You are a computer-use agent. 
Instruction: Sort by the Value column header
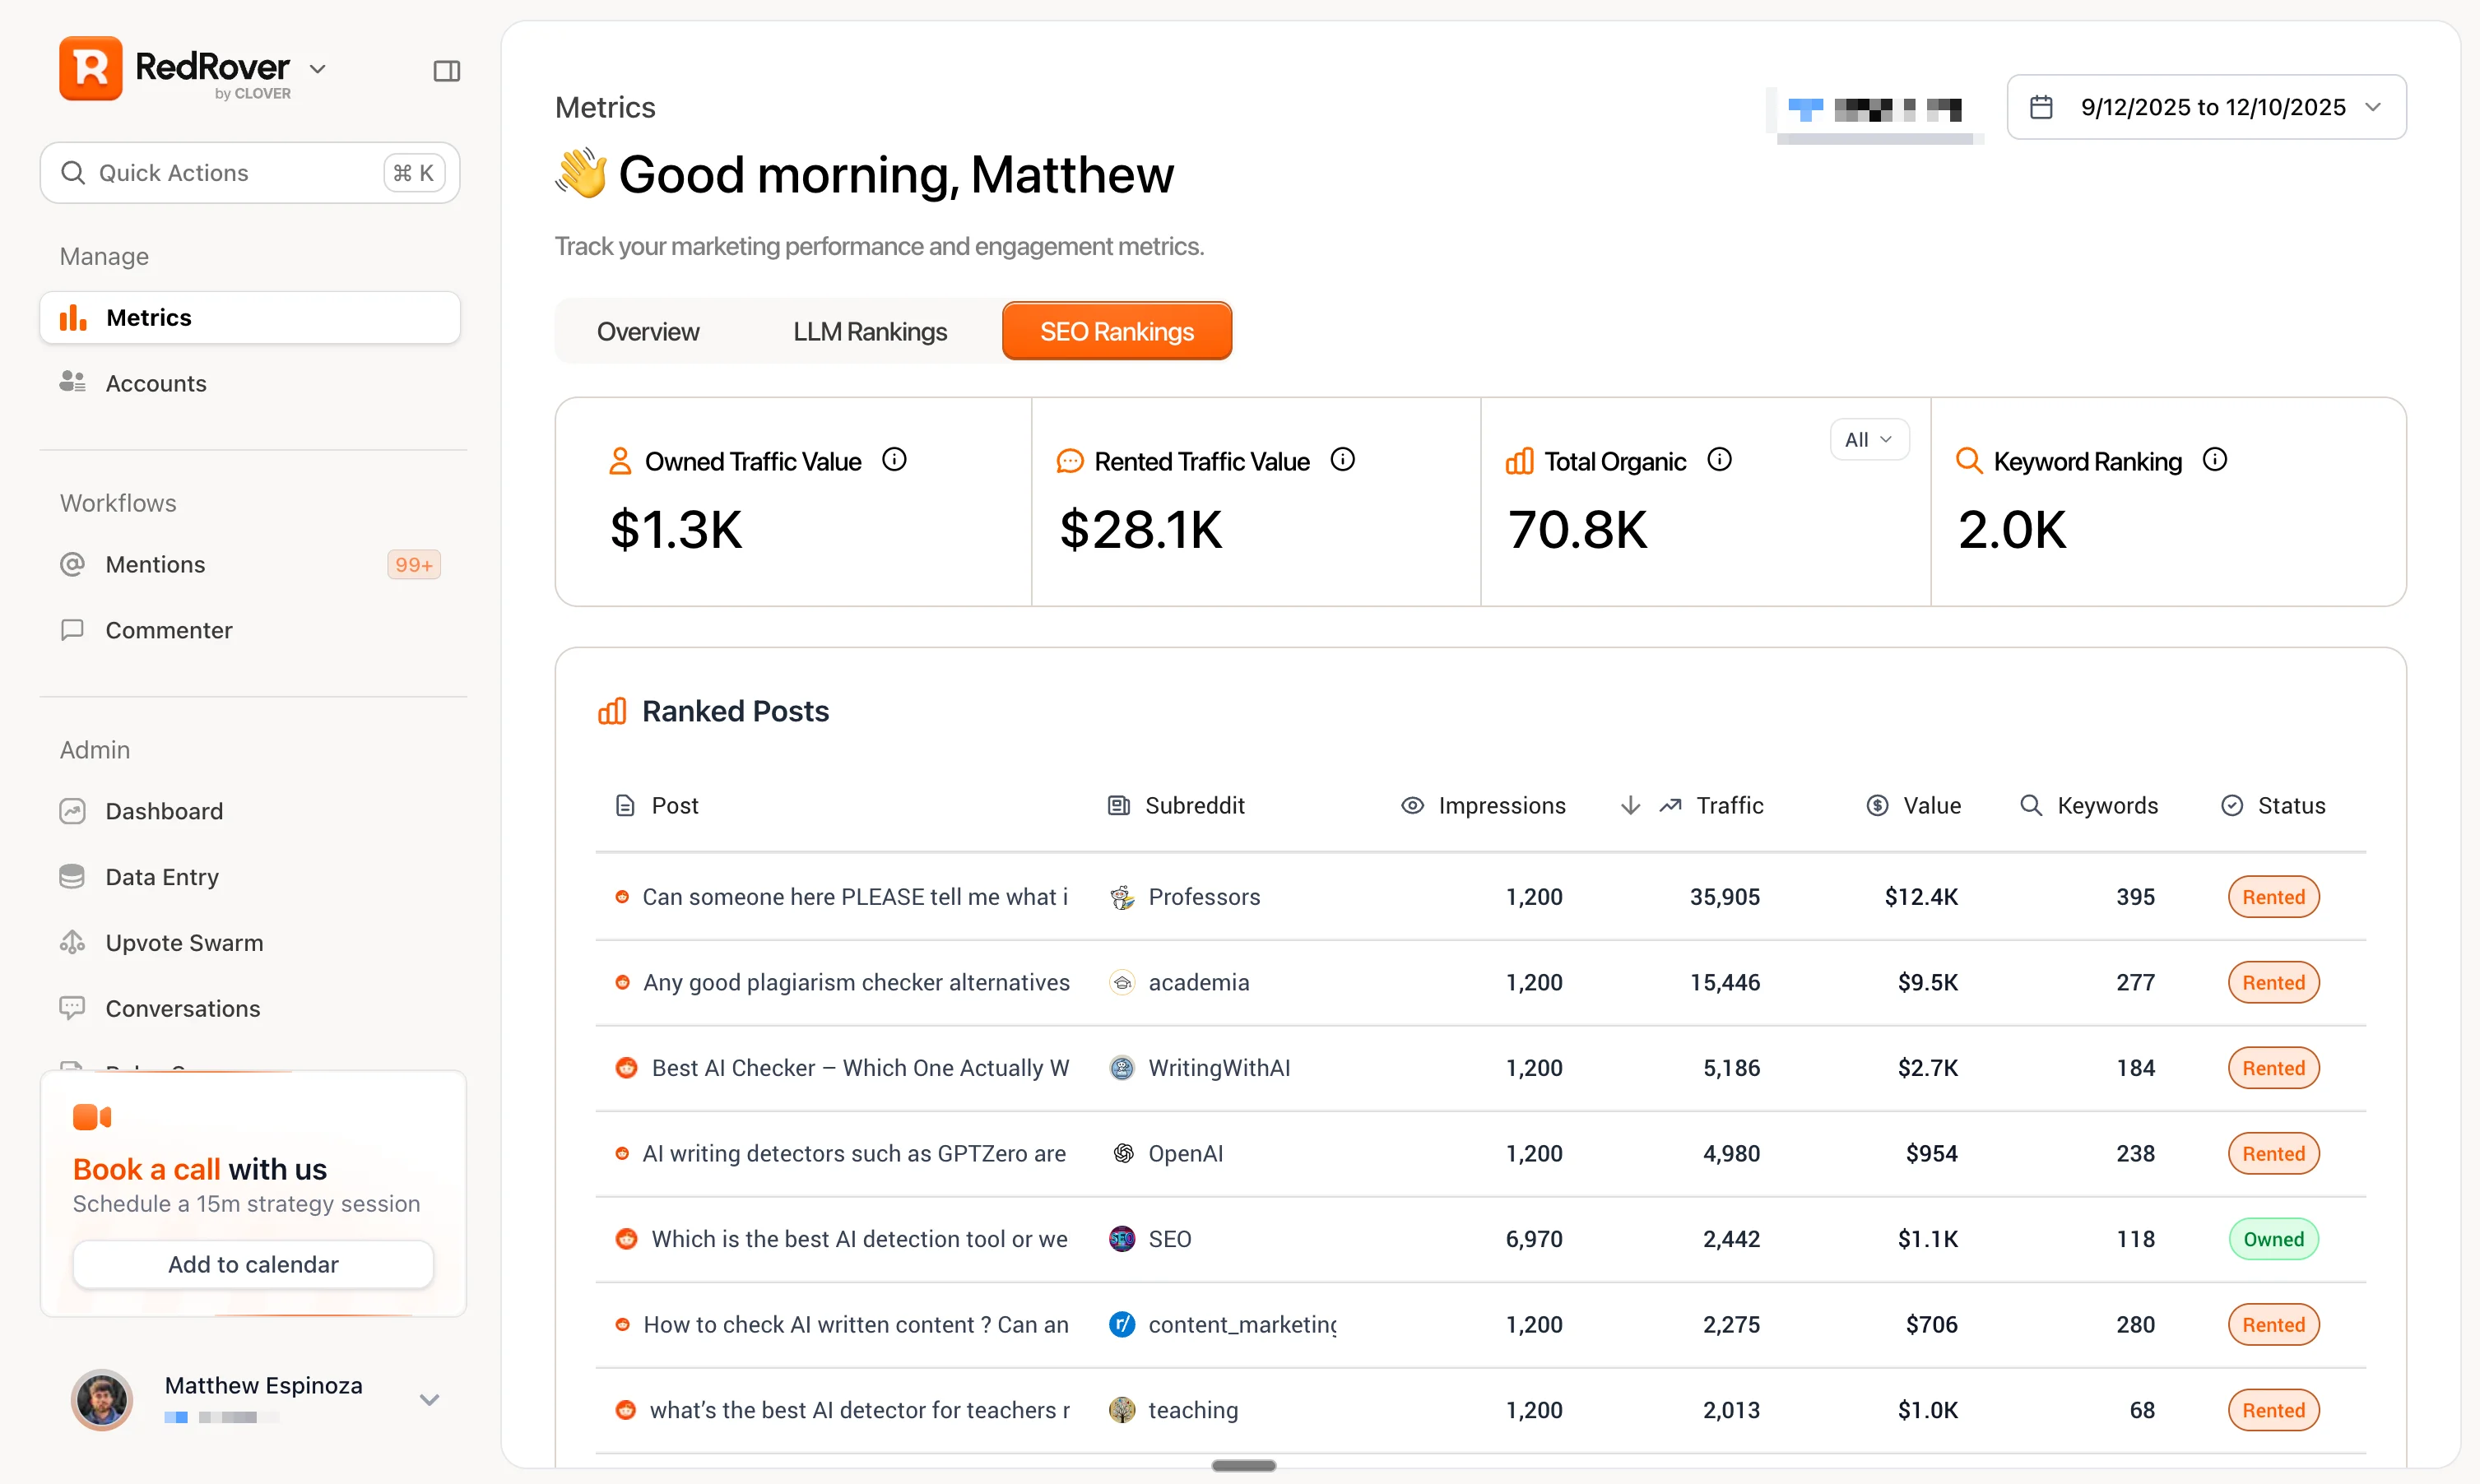point(1913,806)
